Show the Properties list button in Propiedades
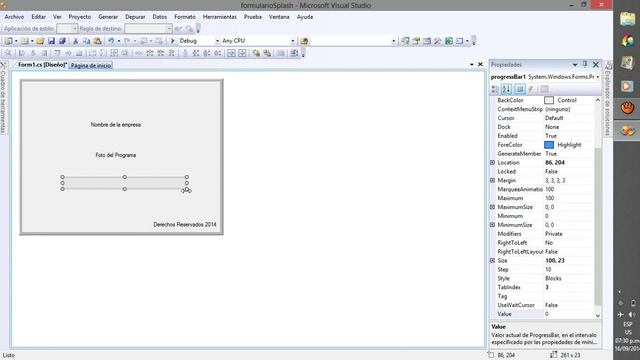This screenshot has height=360, width=640. [519, 89]
